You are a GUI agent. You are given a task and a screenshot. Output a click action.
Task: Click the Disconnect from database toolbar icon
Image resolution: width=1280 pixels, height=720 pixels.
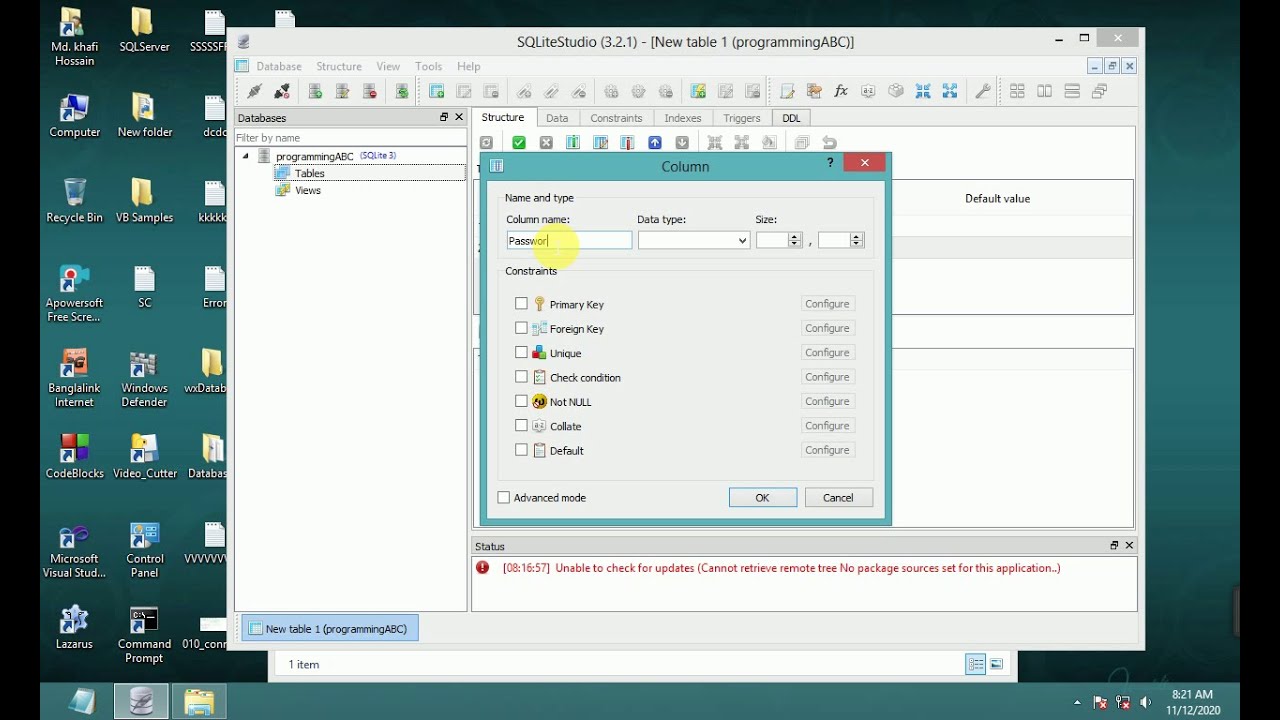(x=282, y=91)
